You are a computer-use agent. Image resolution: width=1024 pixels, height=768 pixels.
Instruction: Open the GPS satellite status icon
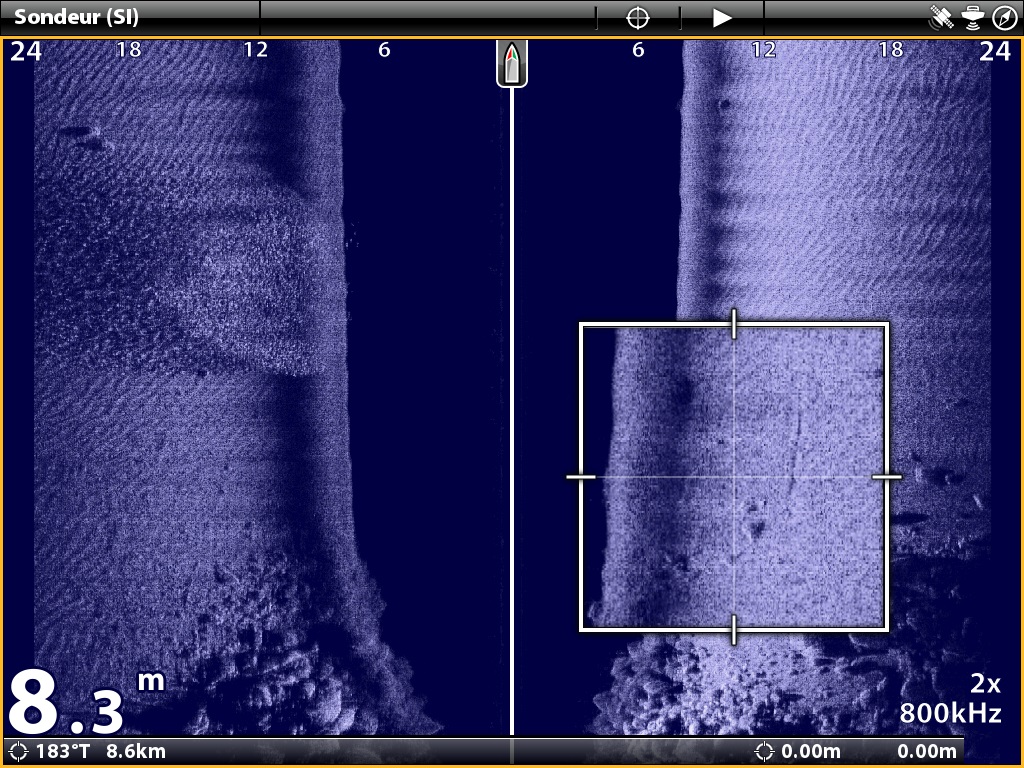pos(941,18)
